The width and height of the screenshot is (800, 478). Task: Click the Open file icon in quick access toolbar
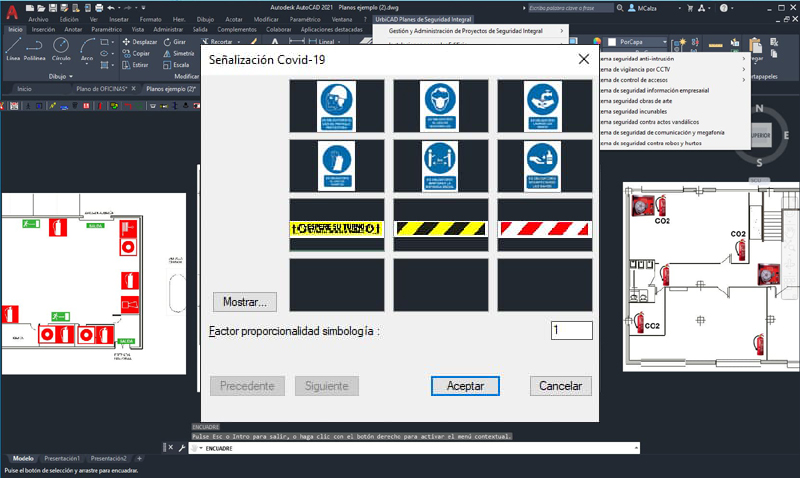pyautogui.click(x=41, y=8)
